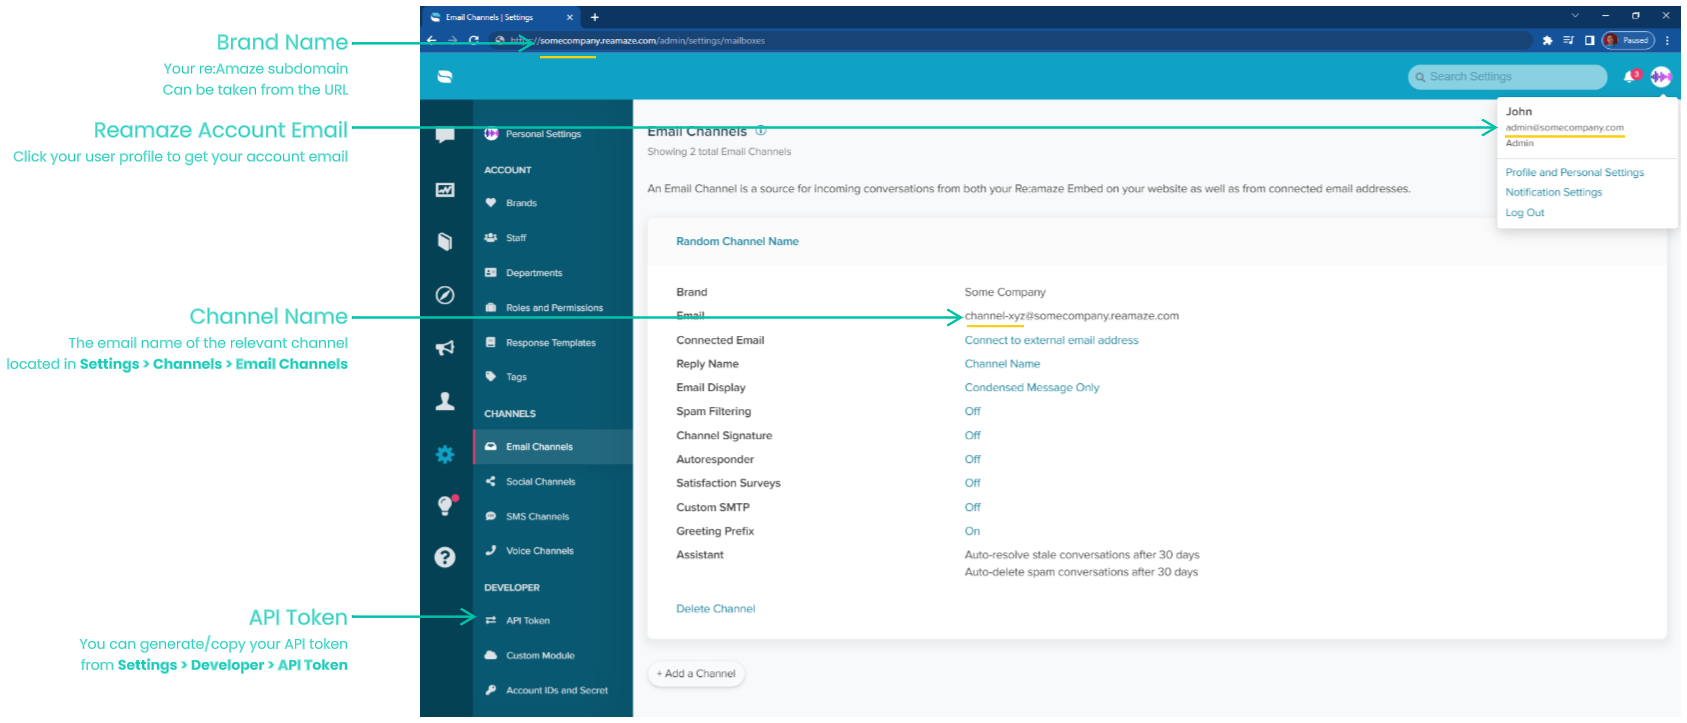
Task: Click the Random Channel Name link
Action: click(737, 241)
